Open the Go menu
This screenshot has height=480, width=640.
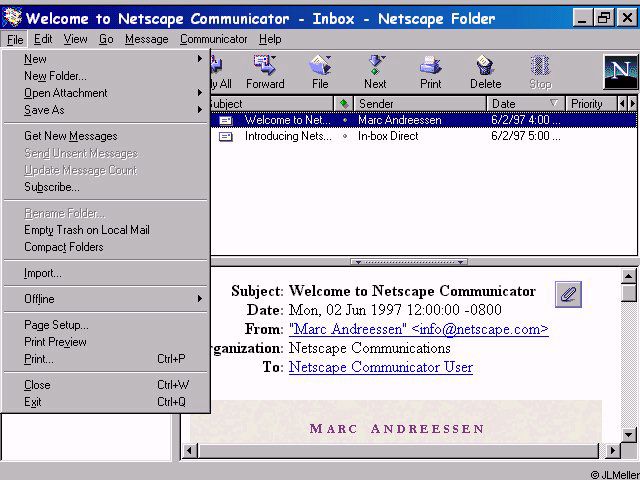pos(106,39)
